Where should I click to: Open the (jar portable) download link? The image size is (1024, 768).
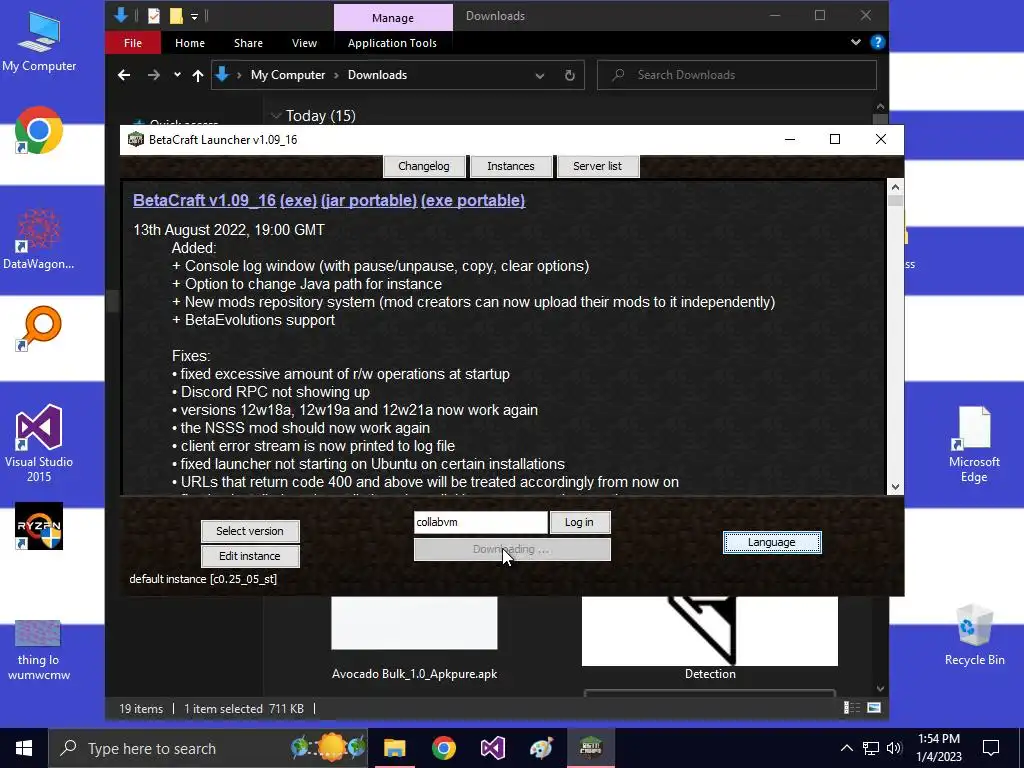pyautogui.click(x=369, y=200)
